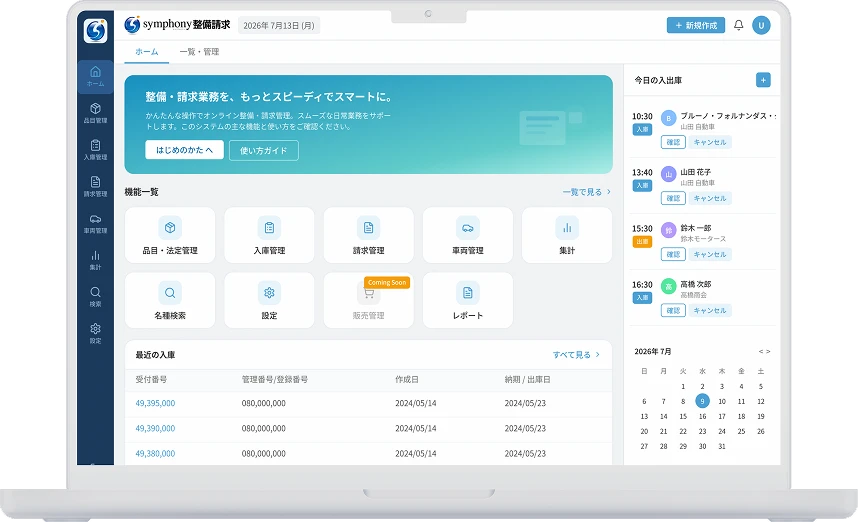This screenshot has height=522, width=858.
Task: Cancel 山田 花子's 13:40 appointment
Action: pyautogui.click(x=710, y=198)
